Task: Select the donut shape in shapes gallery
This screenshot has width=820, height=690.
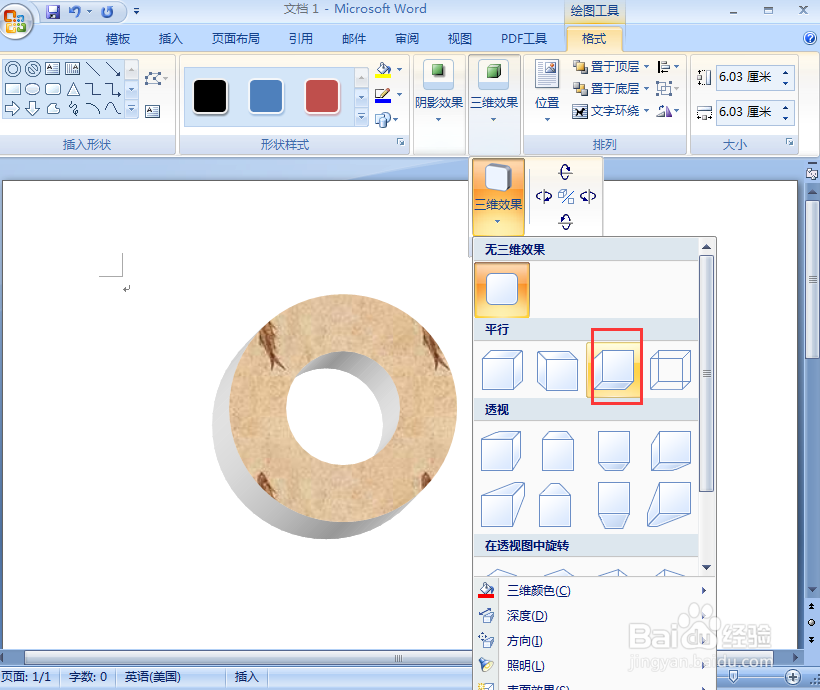Action: [13, 69]
